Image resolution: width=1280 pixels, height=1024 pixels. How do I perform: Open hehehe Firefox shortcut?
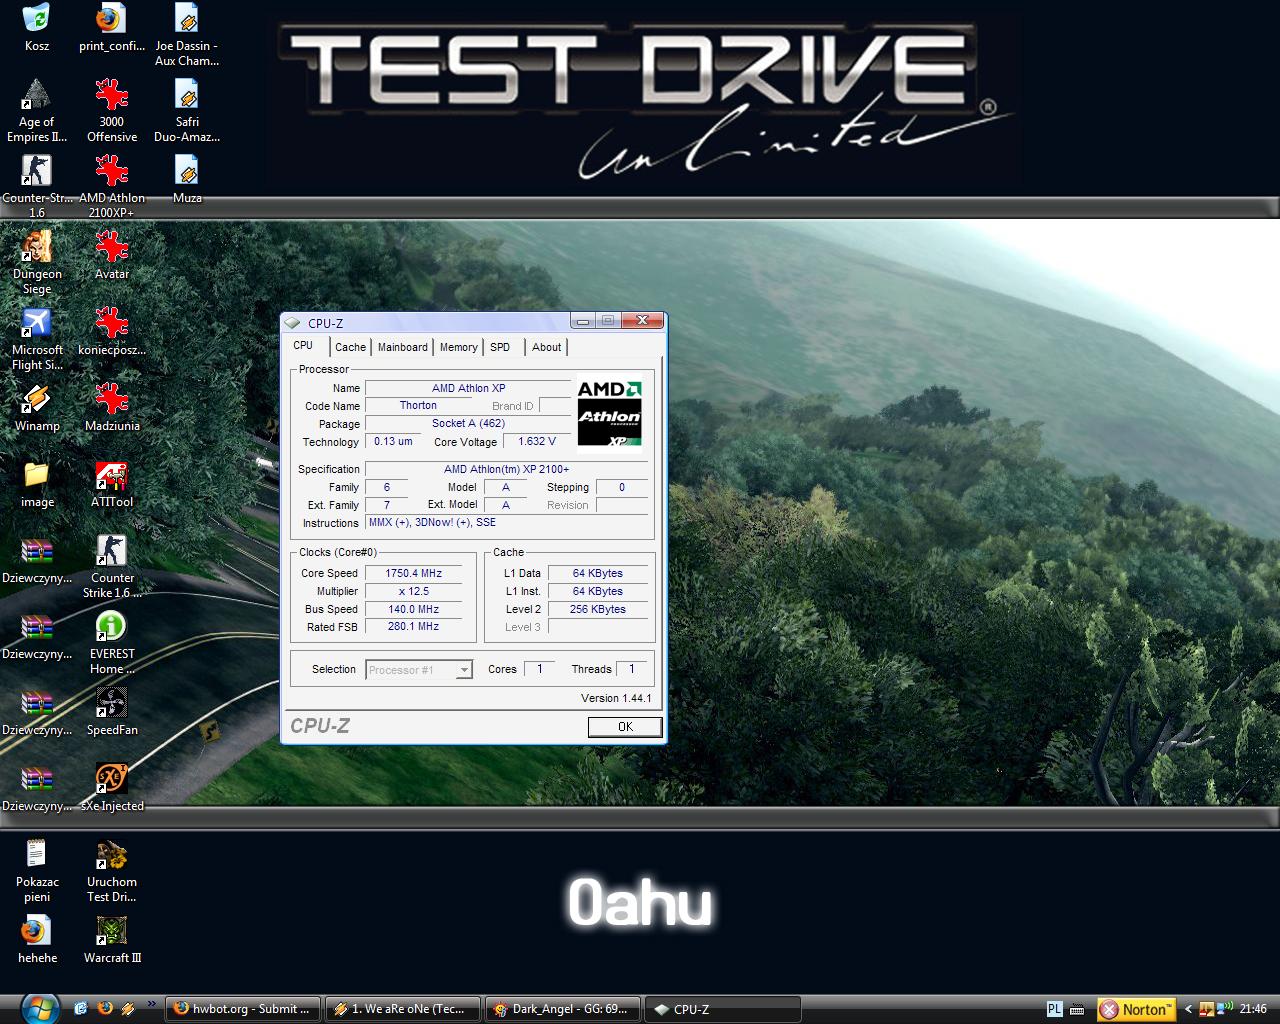pos(36,940)
